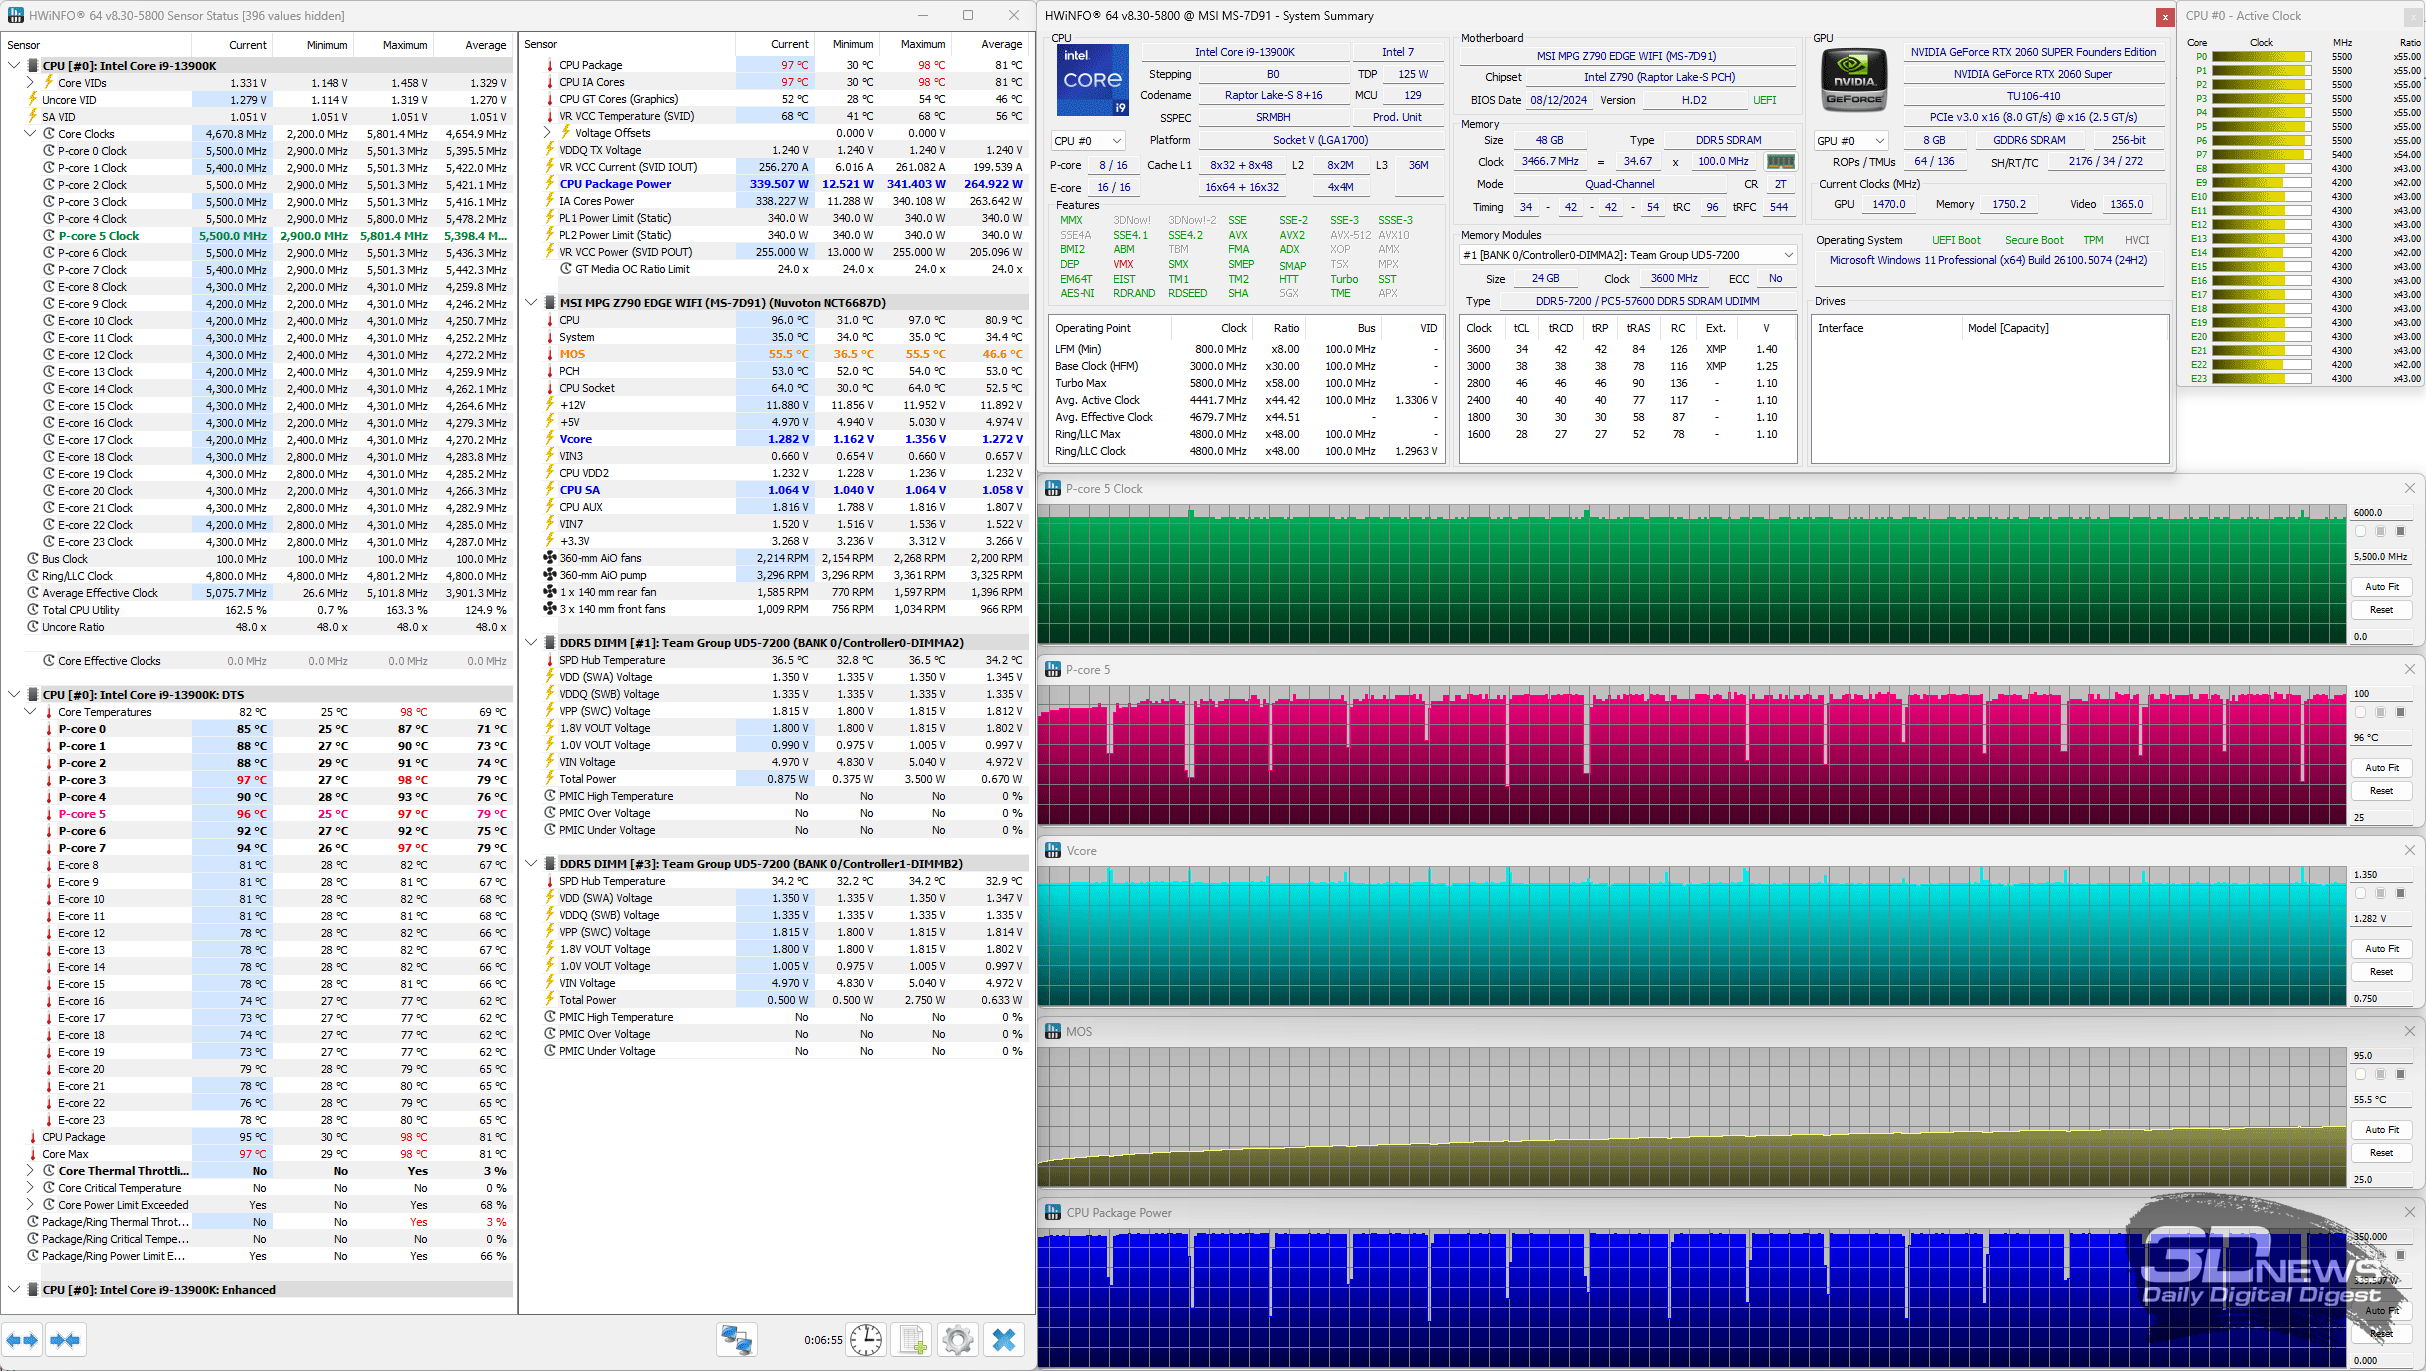
Task: Click Auto Fit in P-core 5 Clock graph
Action: [2381, 587]
